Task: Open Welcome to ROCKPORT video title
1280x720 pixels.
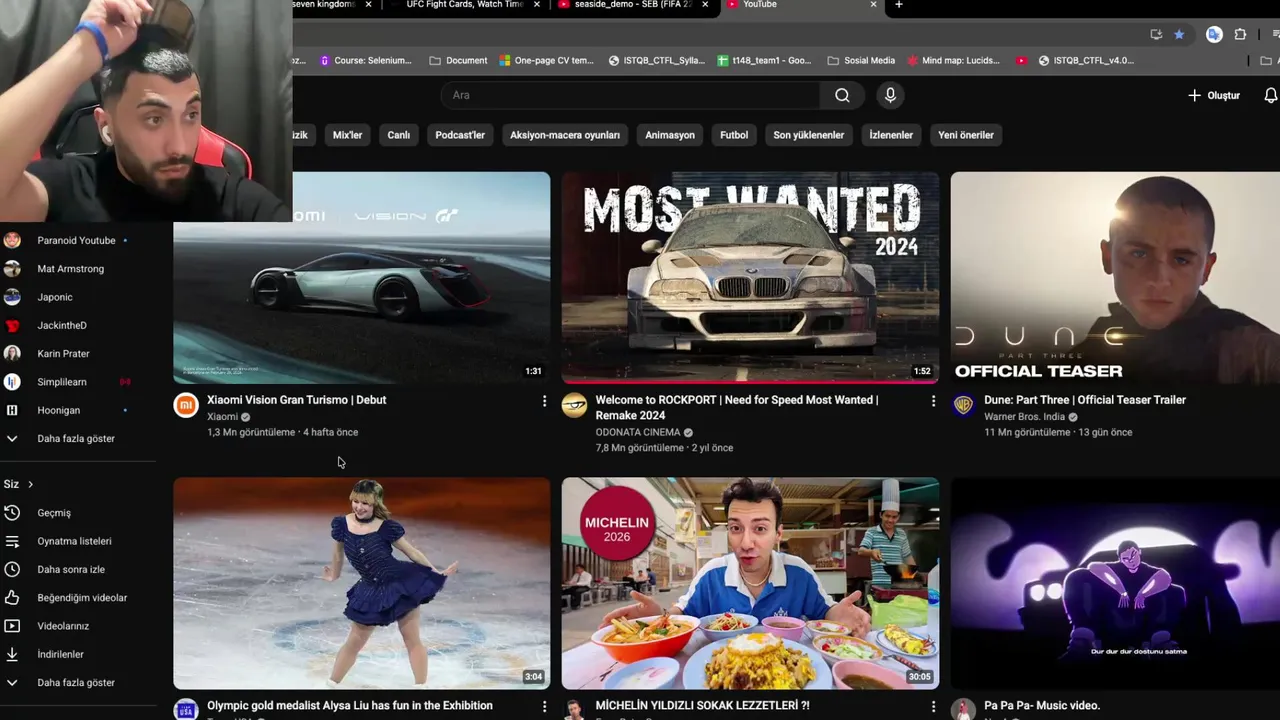Action: point(737,407)
